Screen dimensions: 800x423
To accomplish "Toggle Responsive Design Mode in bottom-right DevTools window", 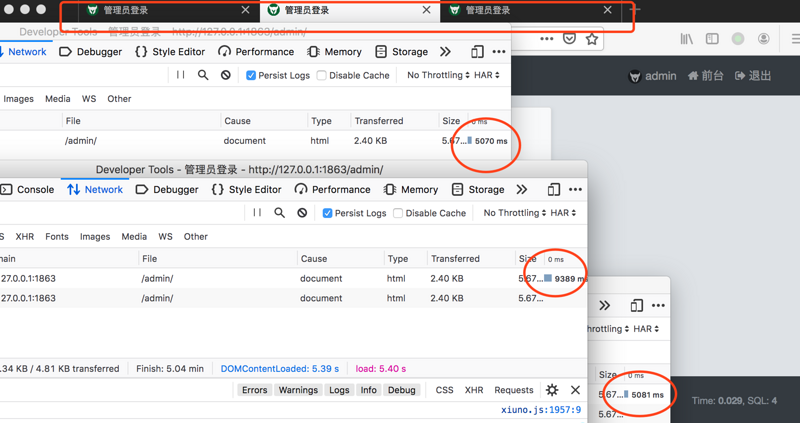I will (x=636, y=306).
